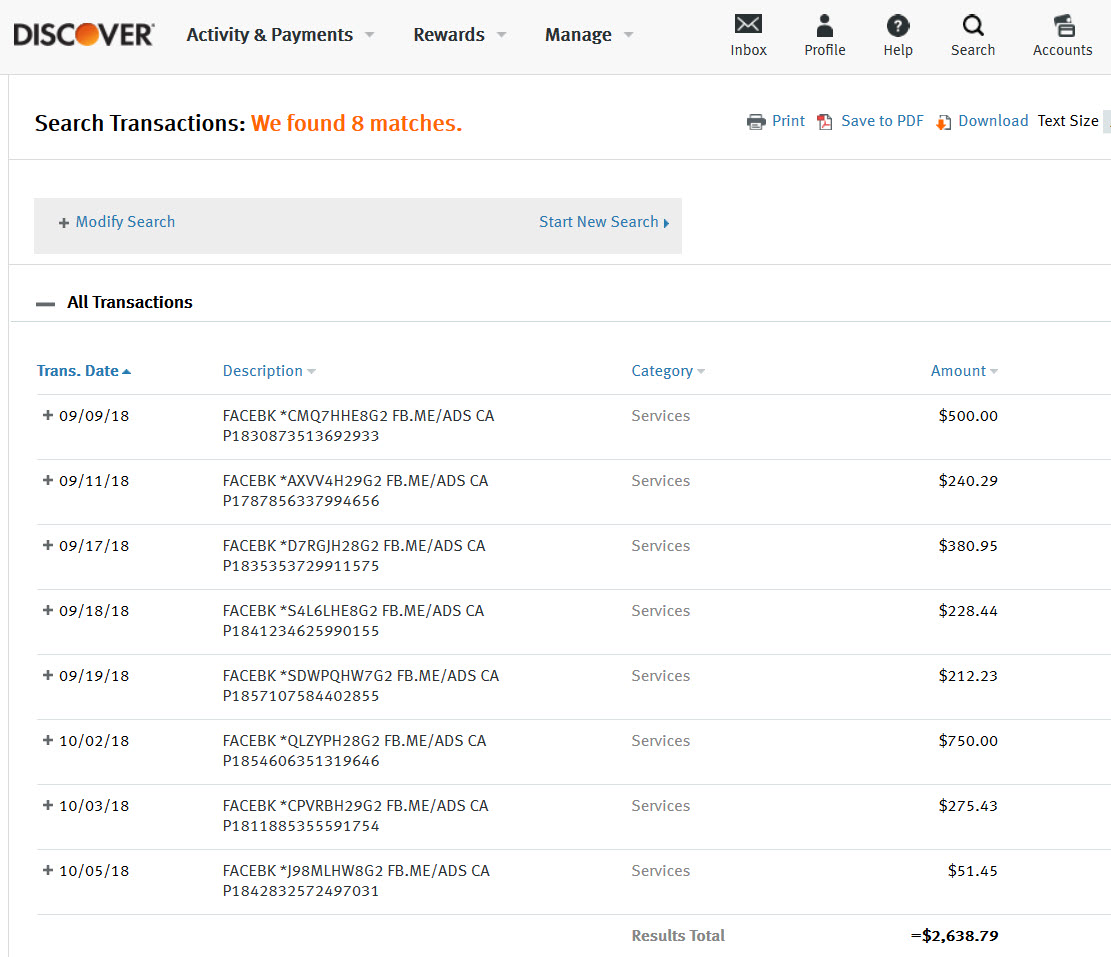The image size is (1111, 957).
Task: Click FACEBK *D7RGJH28G2 description
Action: click(x=354, y=556)
